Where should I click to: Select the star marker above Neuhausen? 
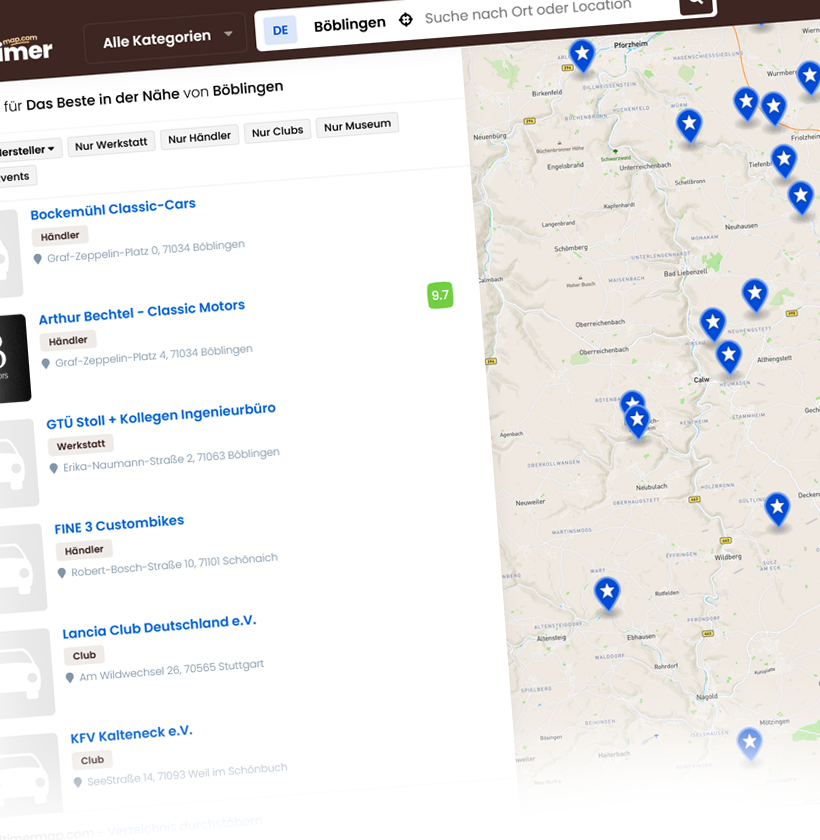801,198
